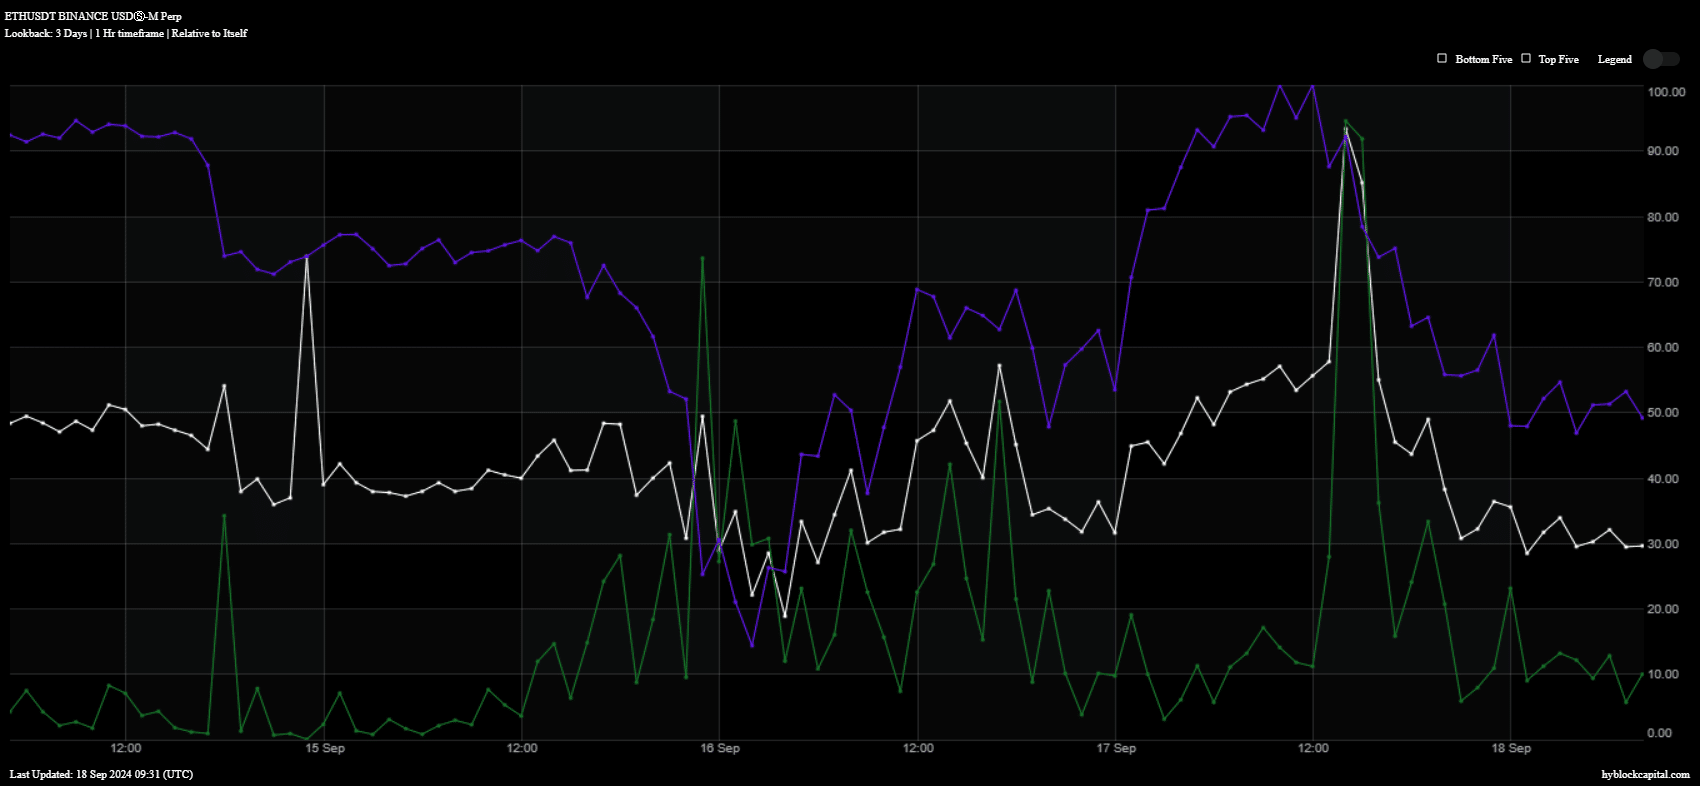
Task: Click the last green data point
Action: pos(1642,674)
